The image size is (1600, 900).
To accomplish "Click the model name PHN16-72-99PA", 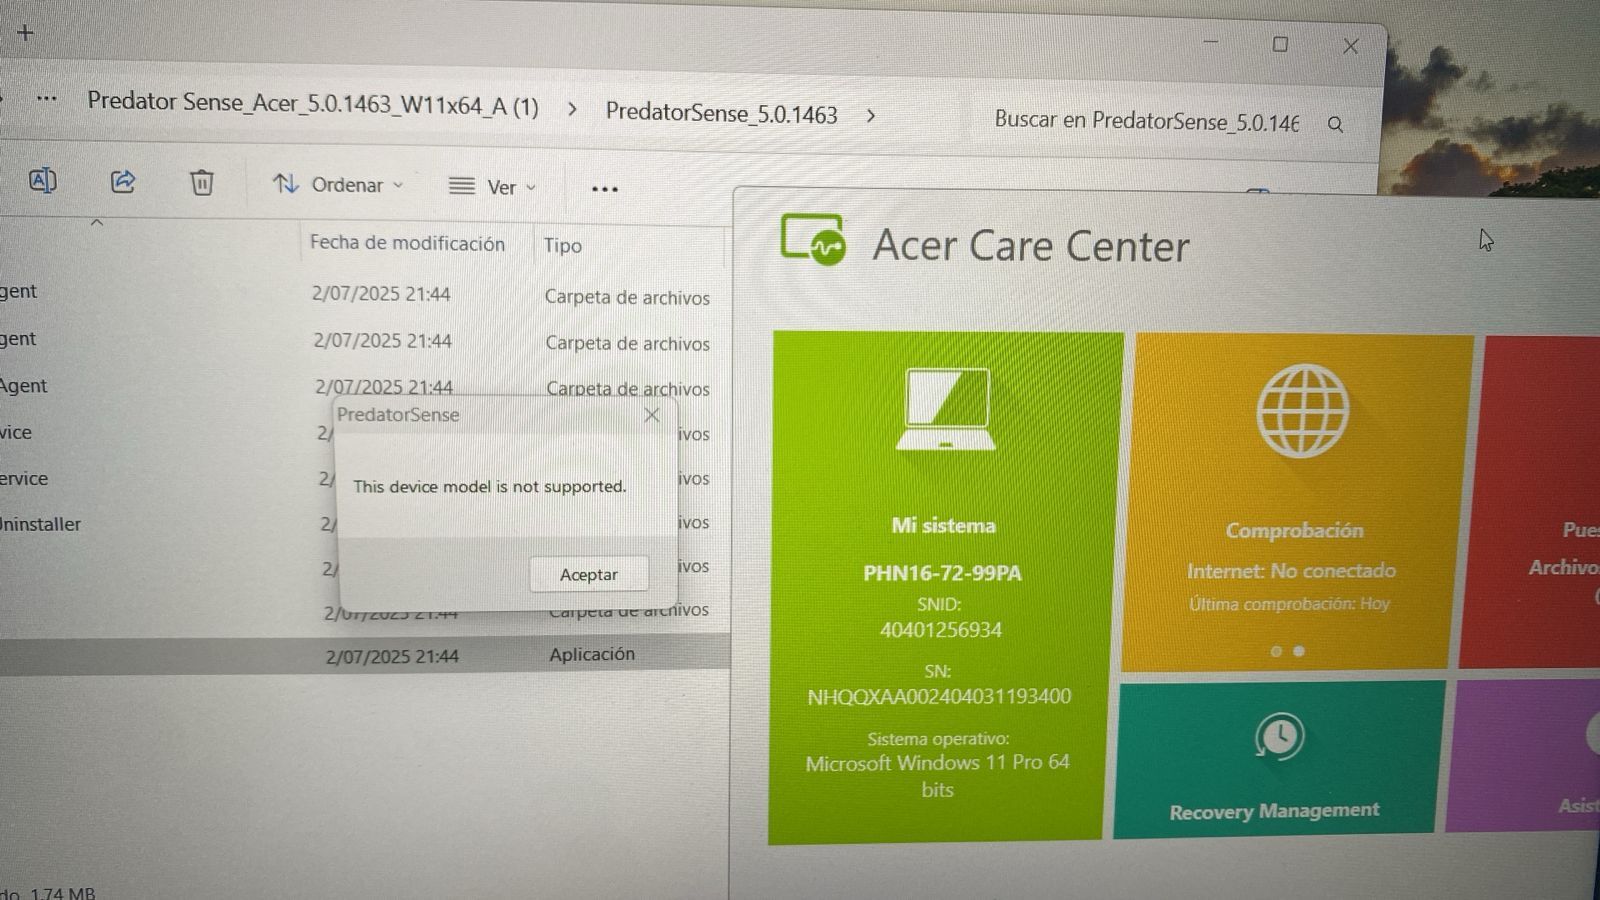I will [x=942, y=573].
